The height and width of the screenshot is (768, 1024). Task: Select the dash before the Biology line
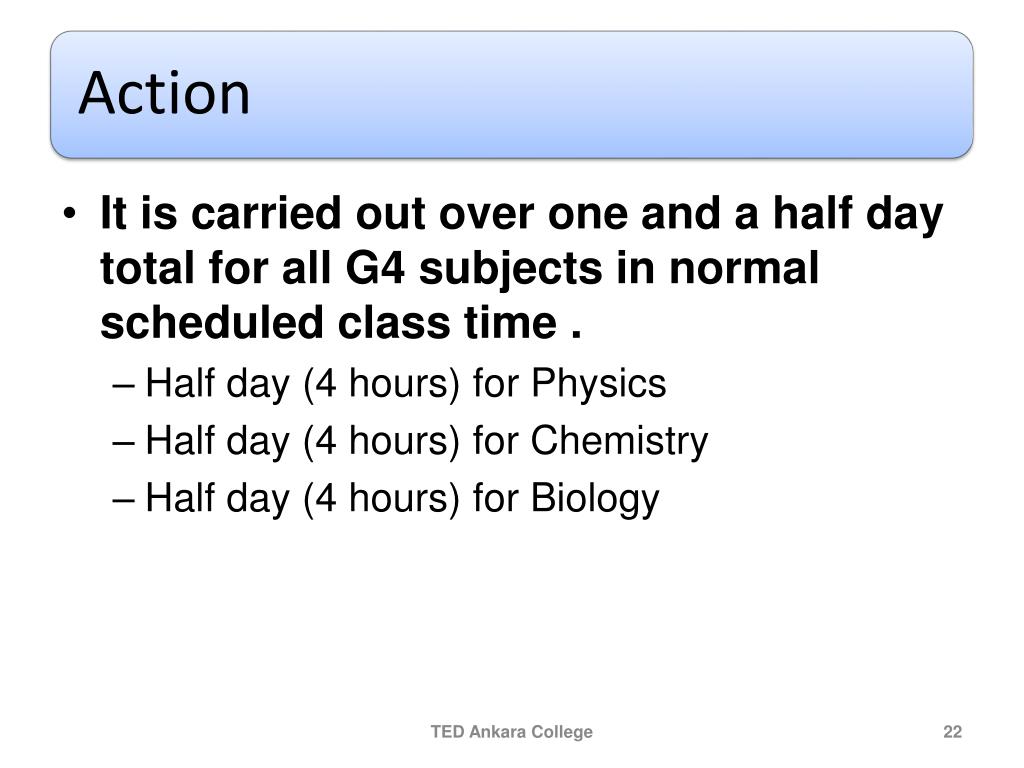coord(123,501)
